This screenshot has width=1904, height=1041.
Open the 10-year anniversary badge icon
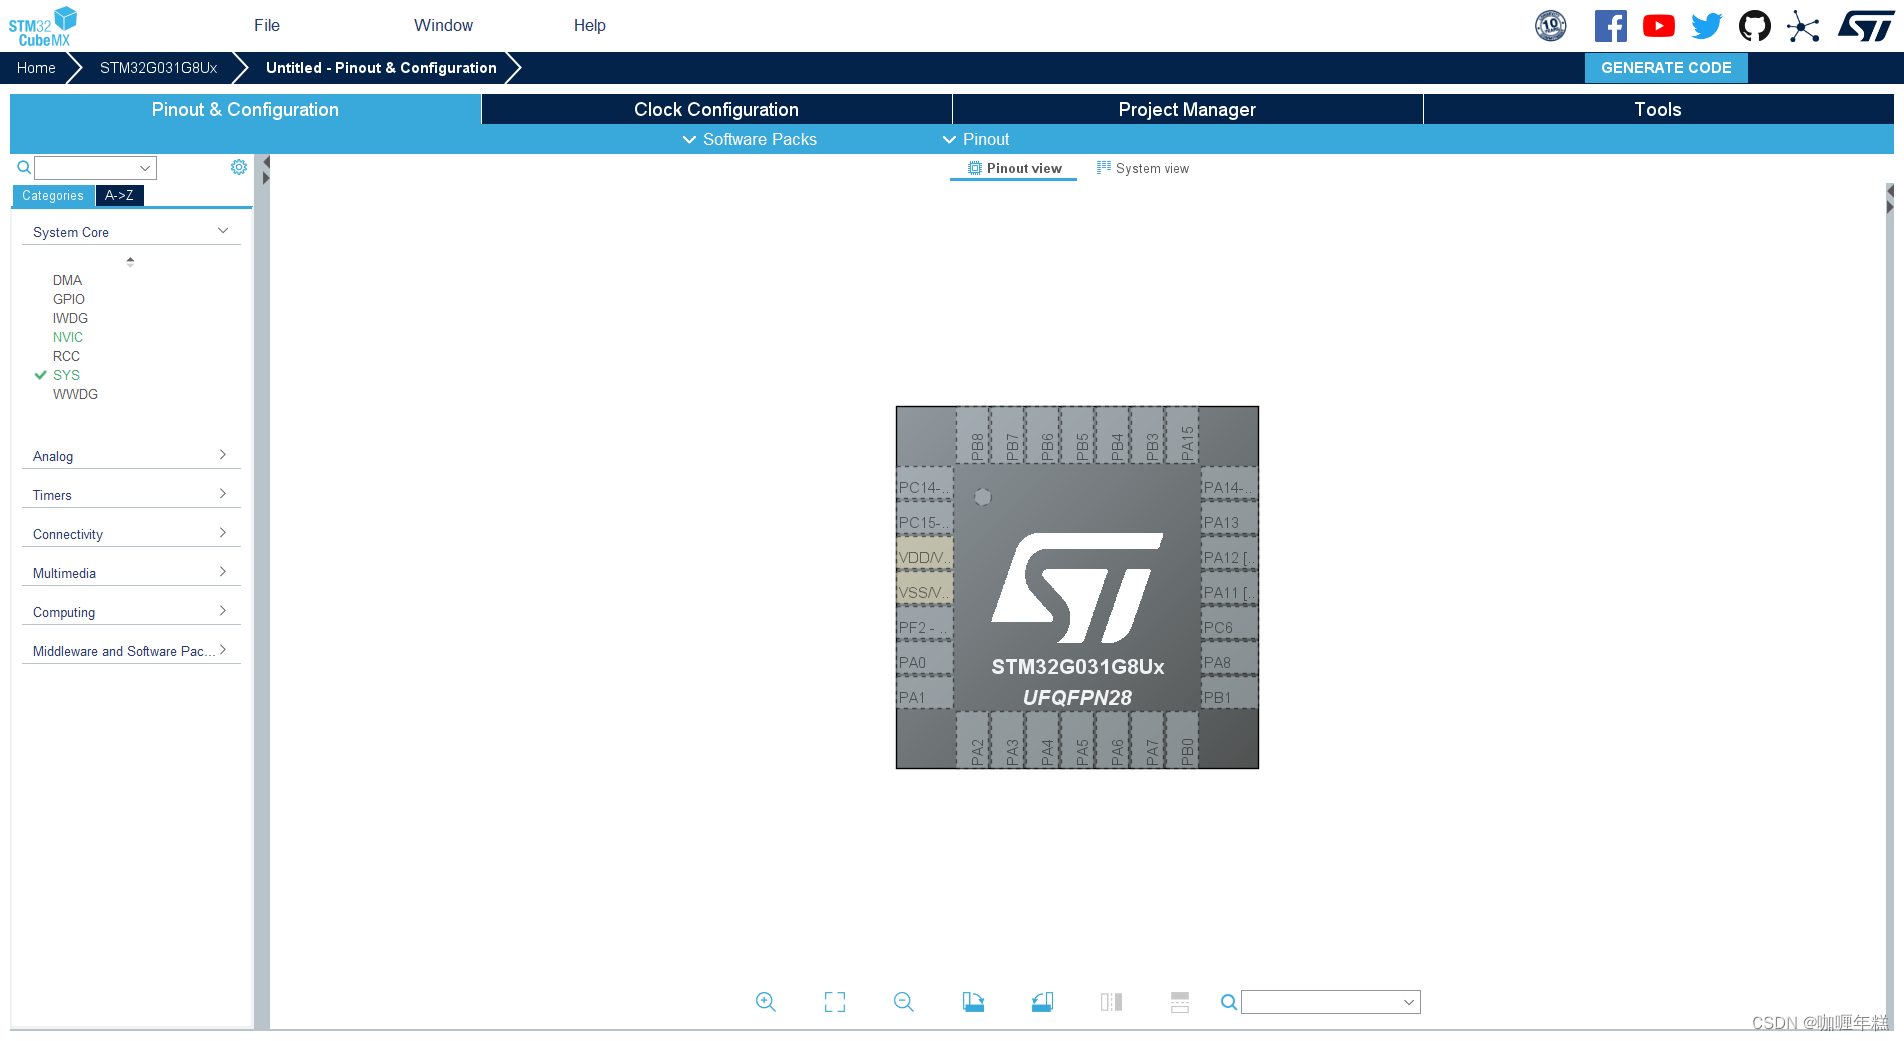point(1551,26)
